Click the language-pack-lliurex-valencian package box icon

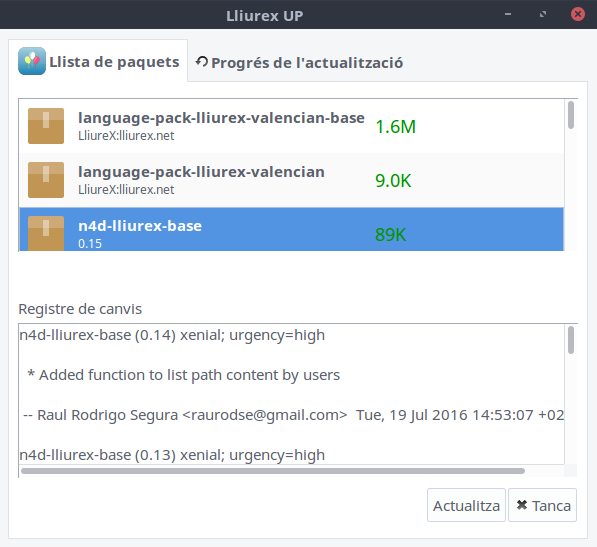(x=46, y=180)
